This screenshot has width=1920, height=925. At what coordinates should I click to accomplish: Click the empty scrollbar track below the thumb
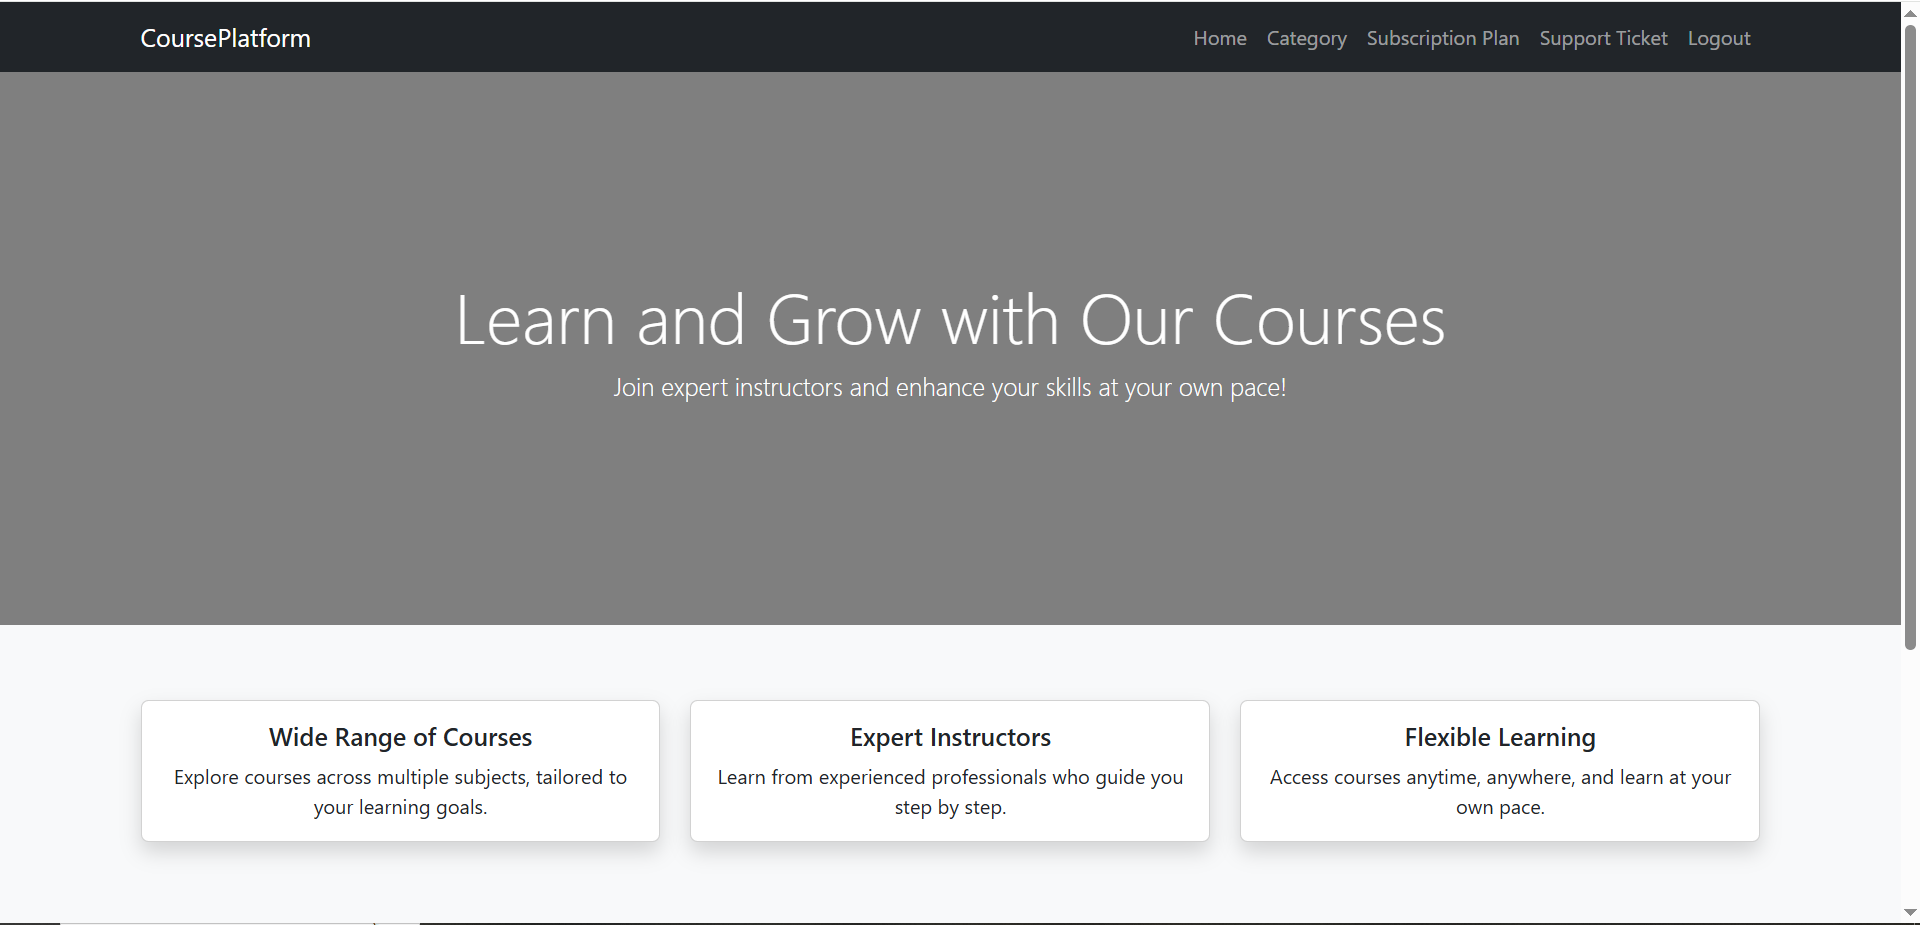pos(1910,780)
